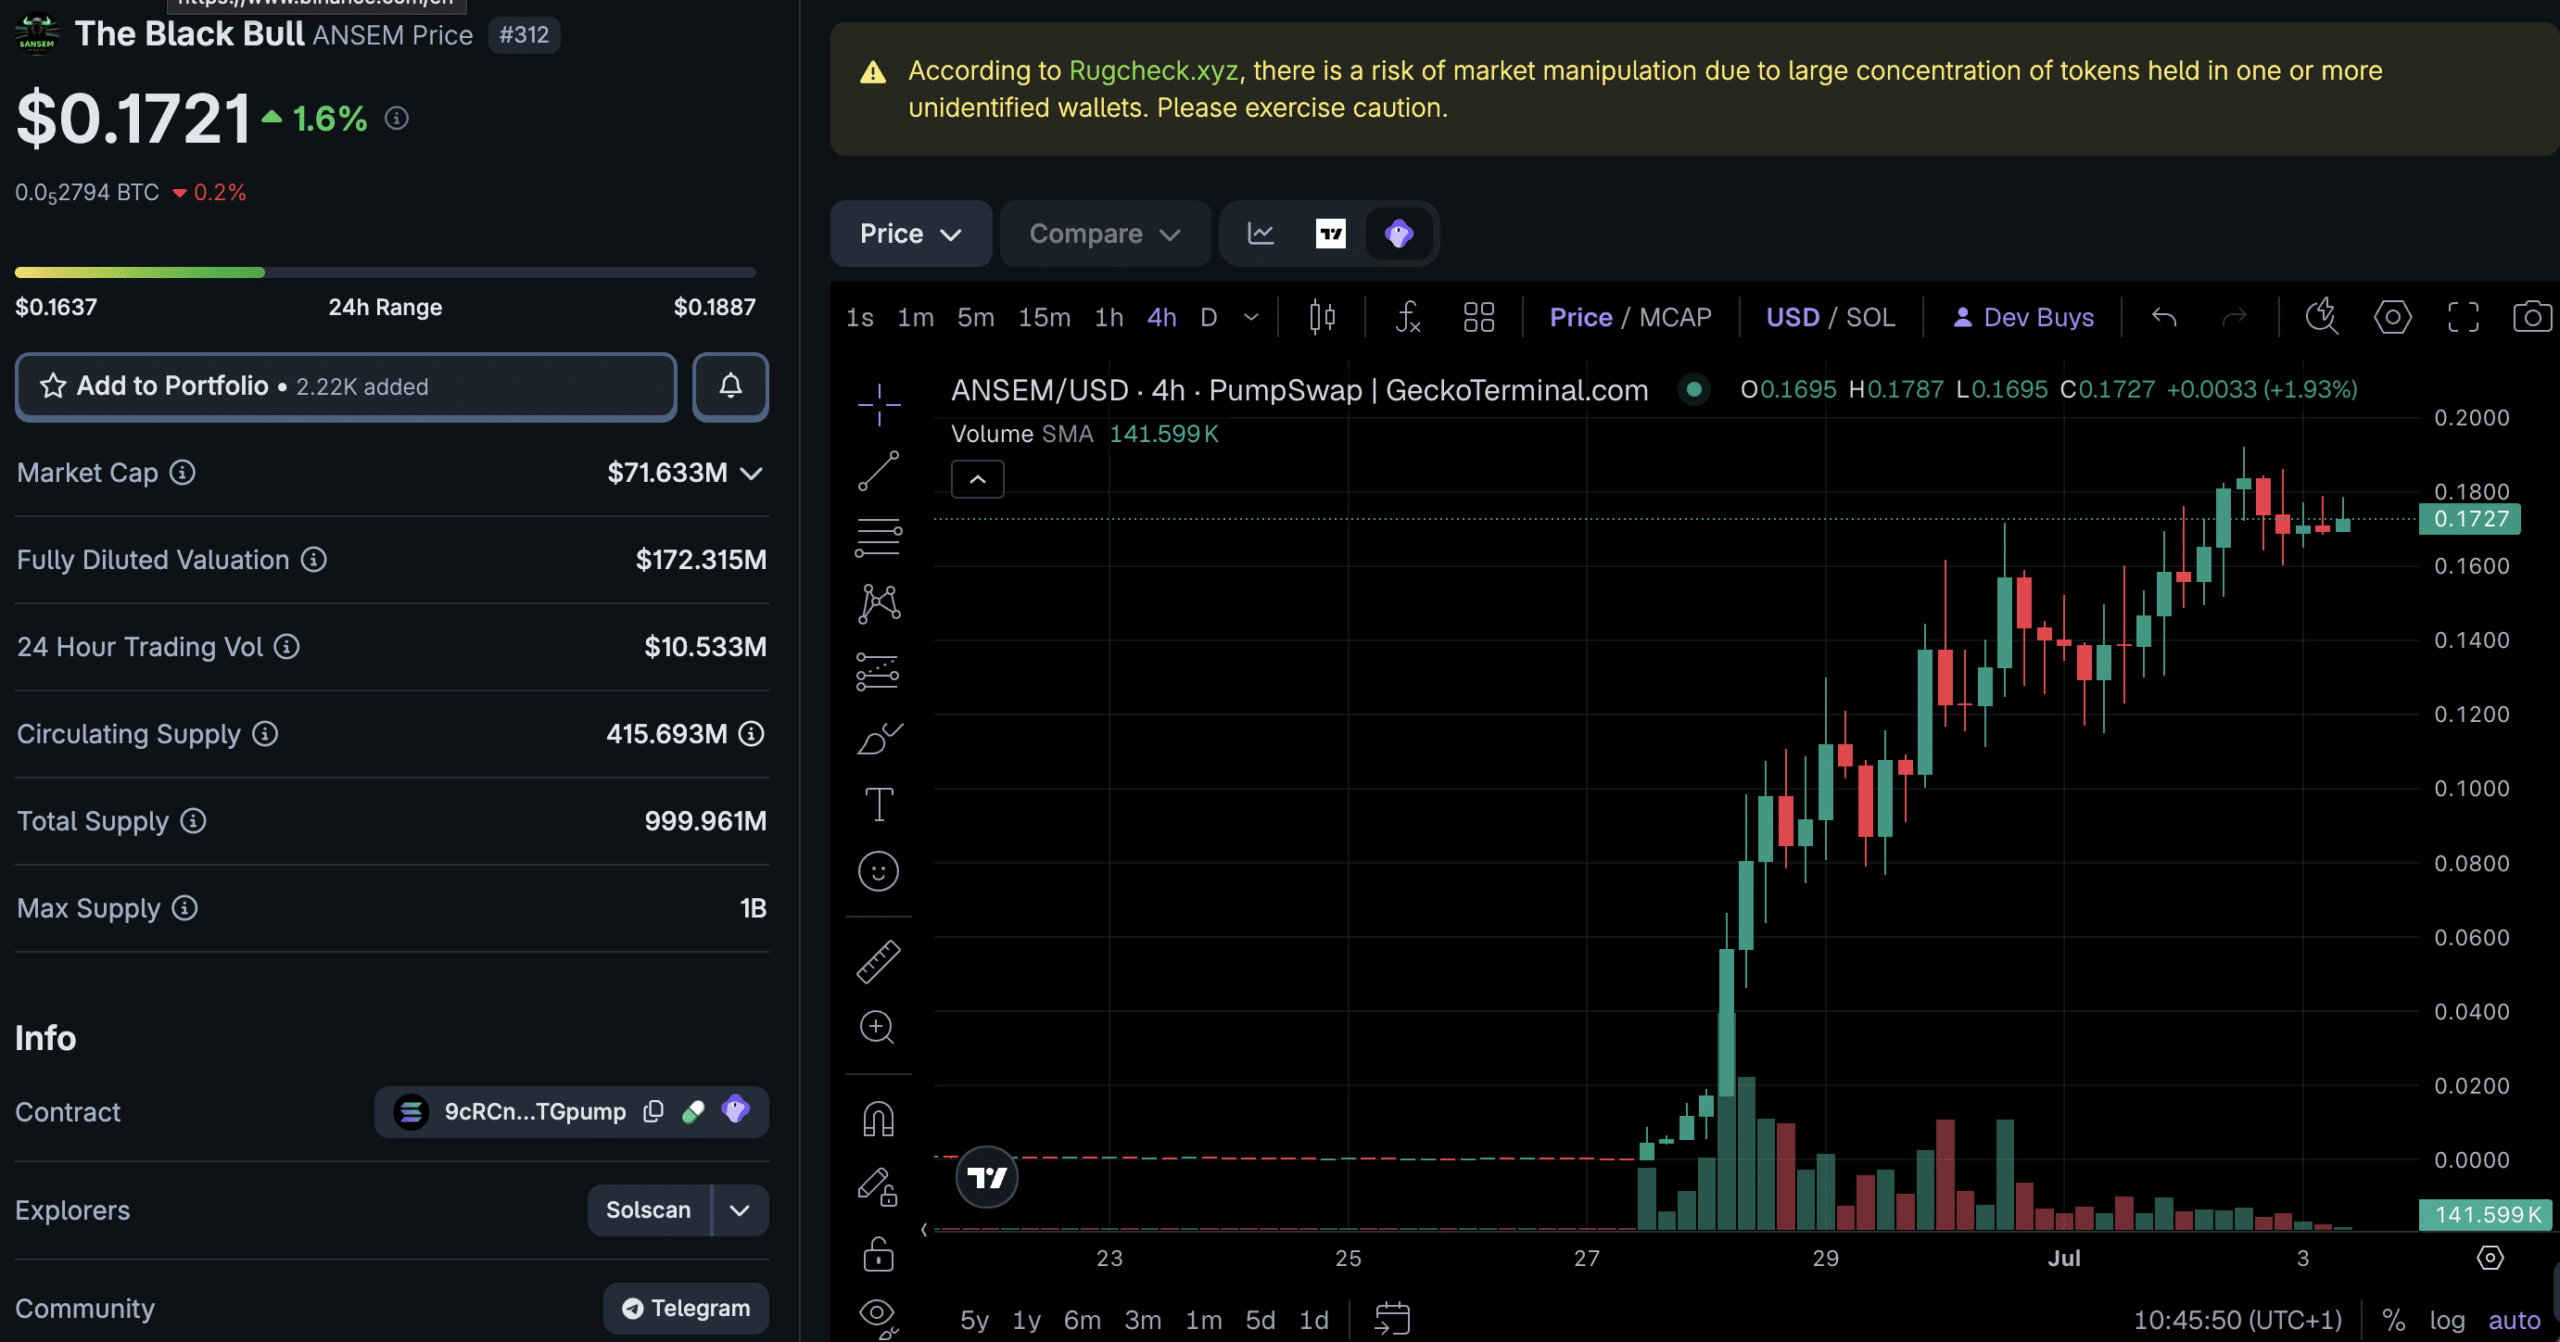Open the Rugcheck.xyz link
This screenshot has width=2560, height=1342.
pos(1154,70)
